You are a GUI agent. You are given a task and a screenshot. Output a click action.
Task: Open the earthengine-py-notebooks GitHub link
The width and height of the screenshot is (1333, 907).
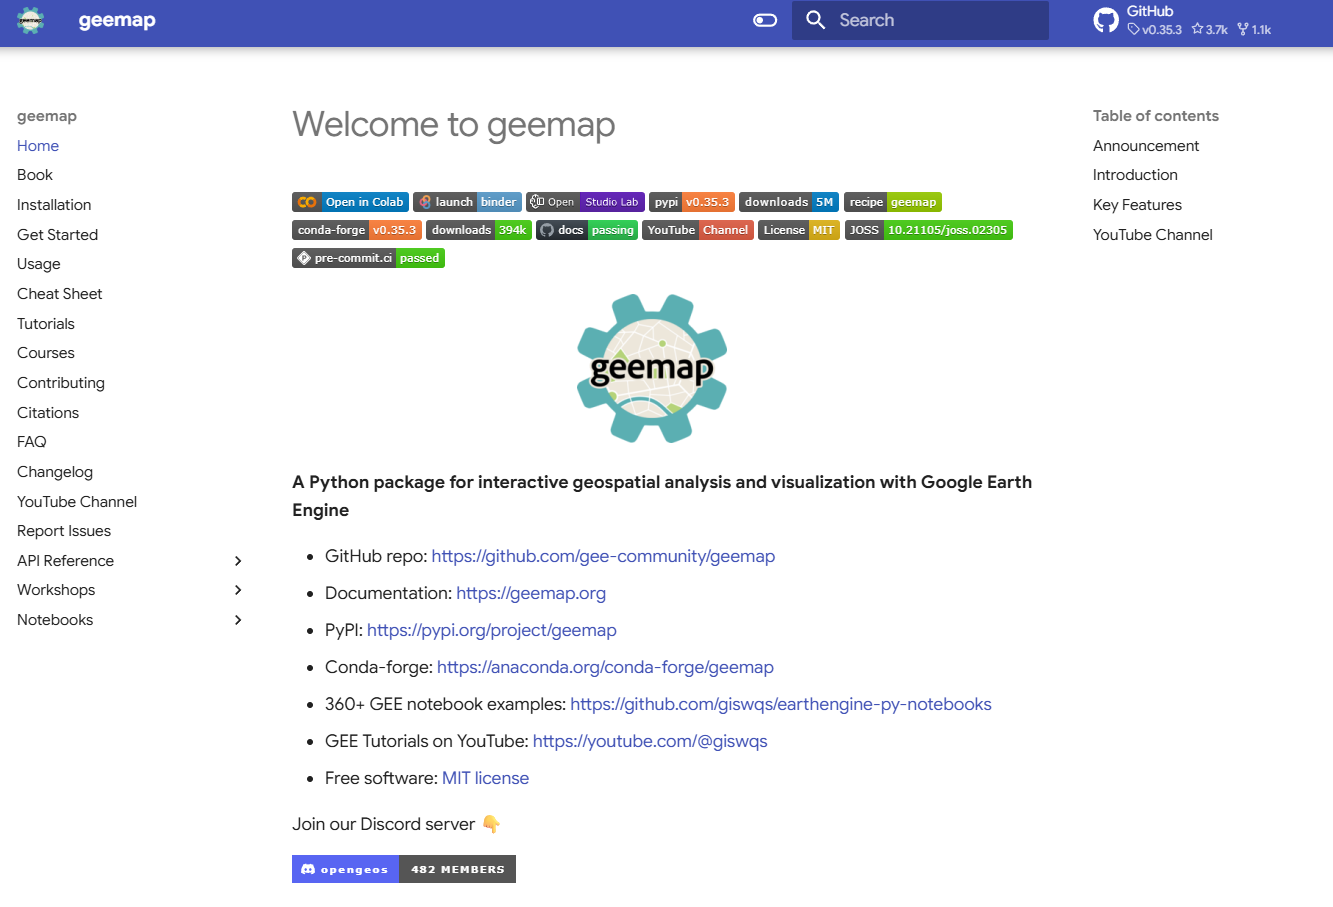(x=781, y=704)
